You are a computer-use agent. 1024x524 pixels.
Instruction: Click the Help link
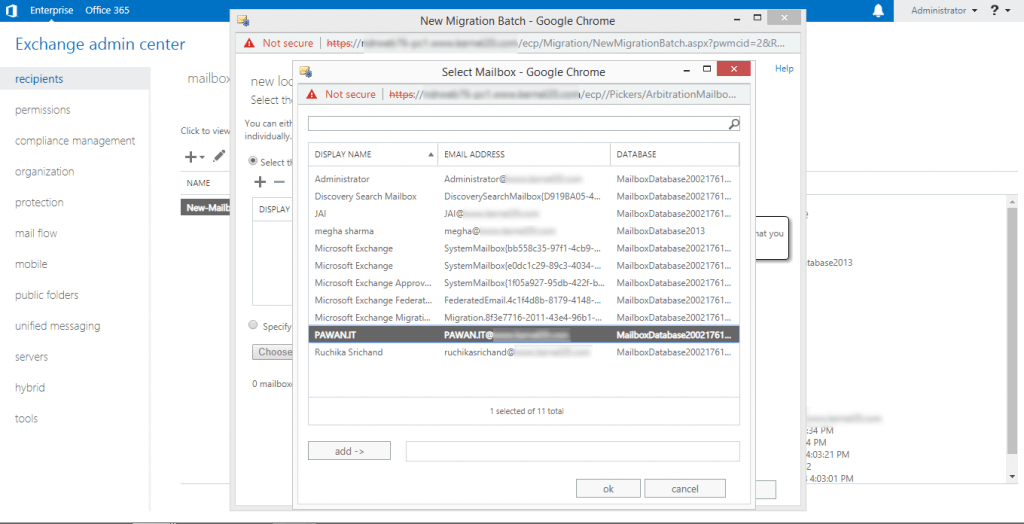(784, 69)
